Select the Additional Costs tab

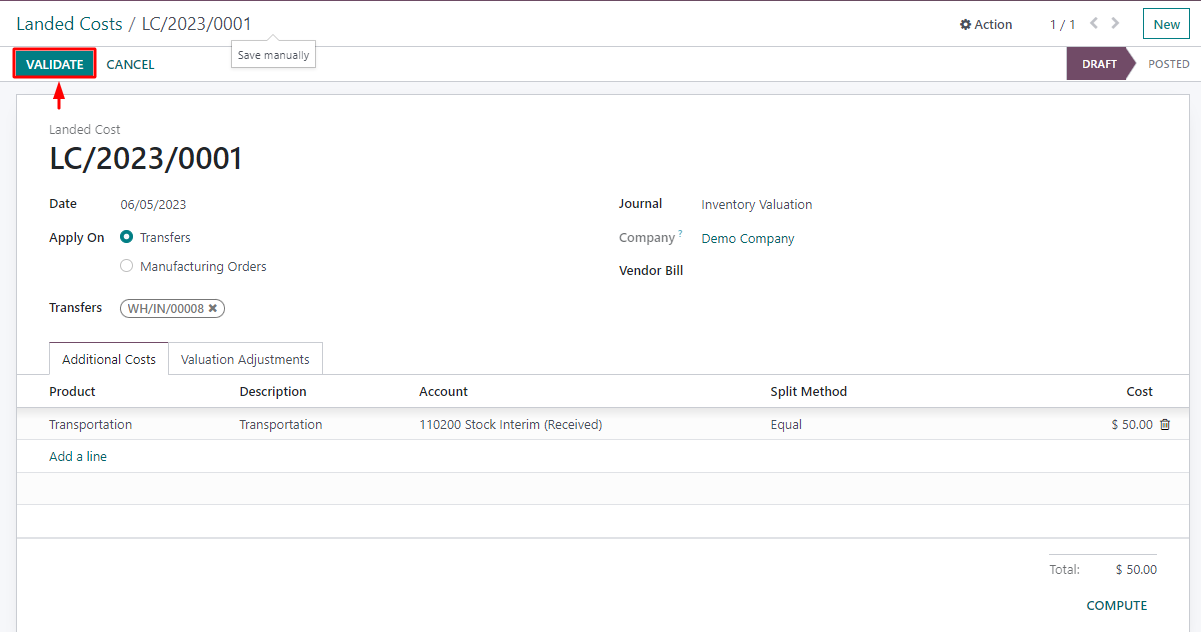[108, 358]
